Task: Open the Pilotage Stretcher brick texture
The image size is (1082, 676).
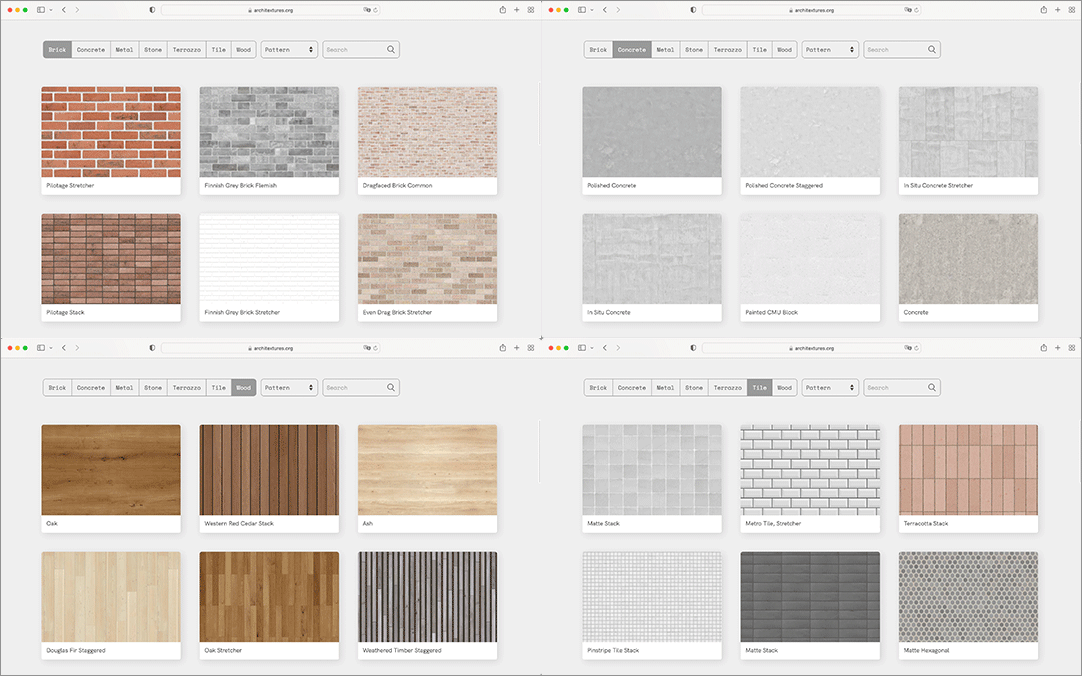Action: 111,132
